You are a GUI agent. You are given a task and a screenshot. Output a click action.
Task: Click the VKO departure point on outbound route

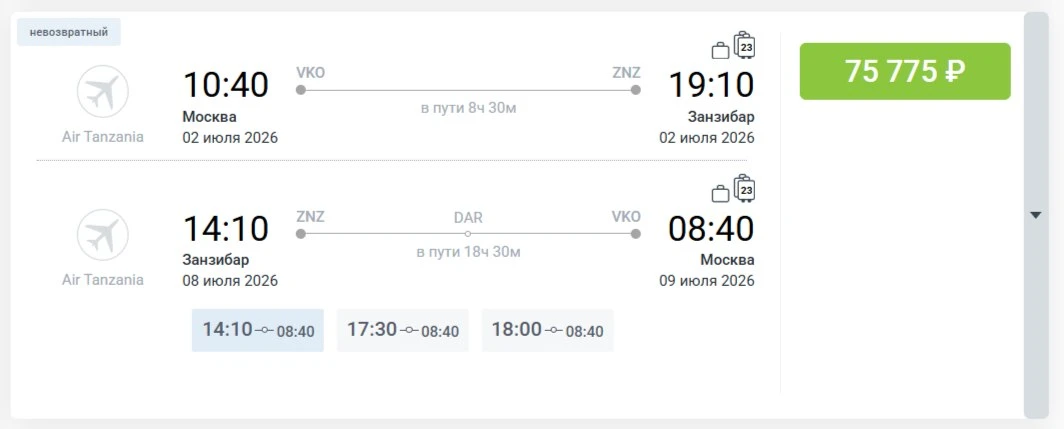click(301, 90)
